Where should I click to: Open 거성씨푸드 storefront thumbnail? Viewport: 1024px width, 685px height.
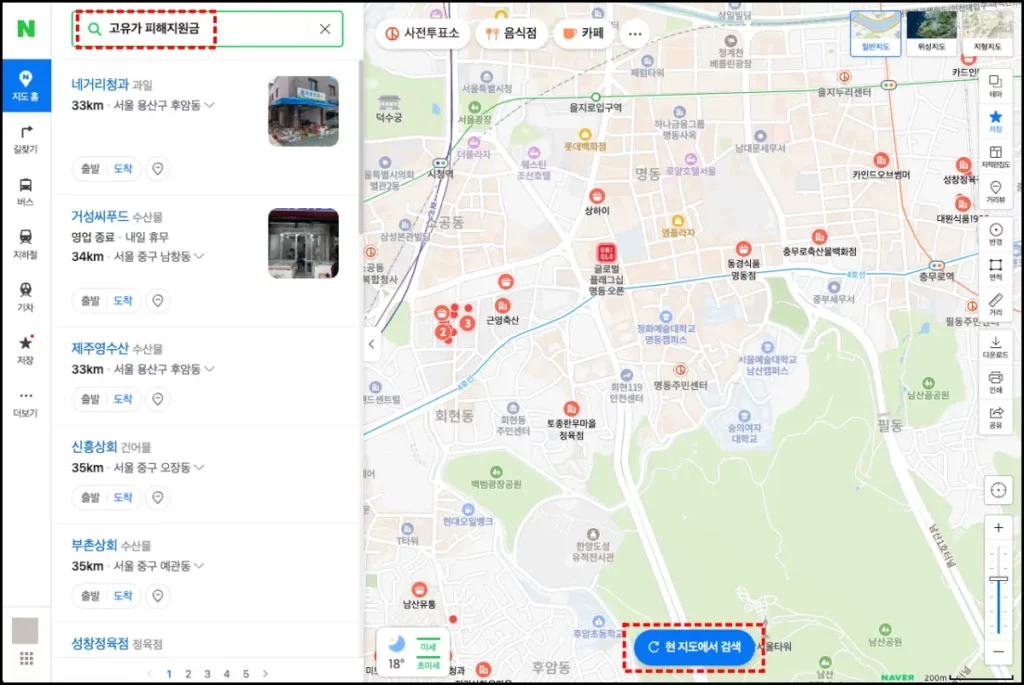303,243
